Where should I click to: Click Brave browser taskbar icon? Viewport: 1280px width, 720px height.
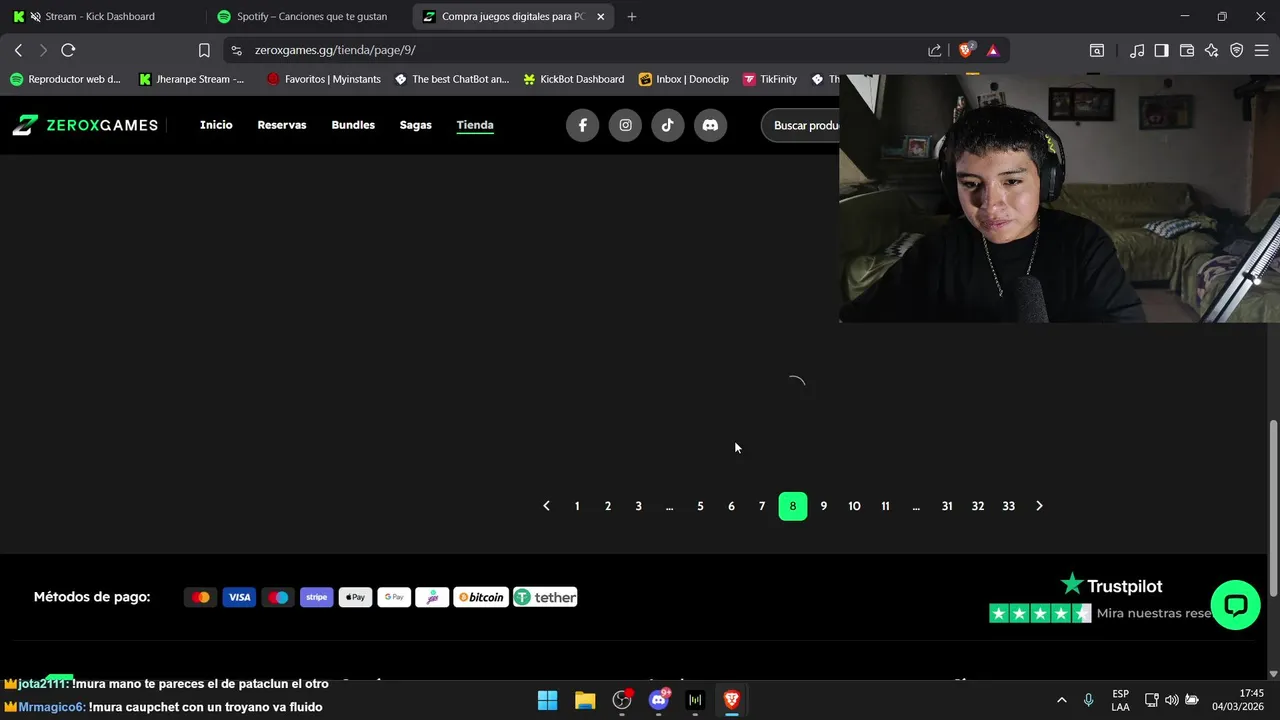pos(732,700)
